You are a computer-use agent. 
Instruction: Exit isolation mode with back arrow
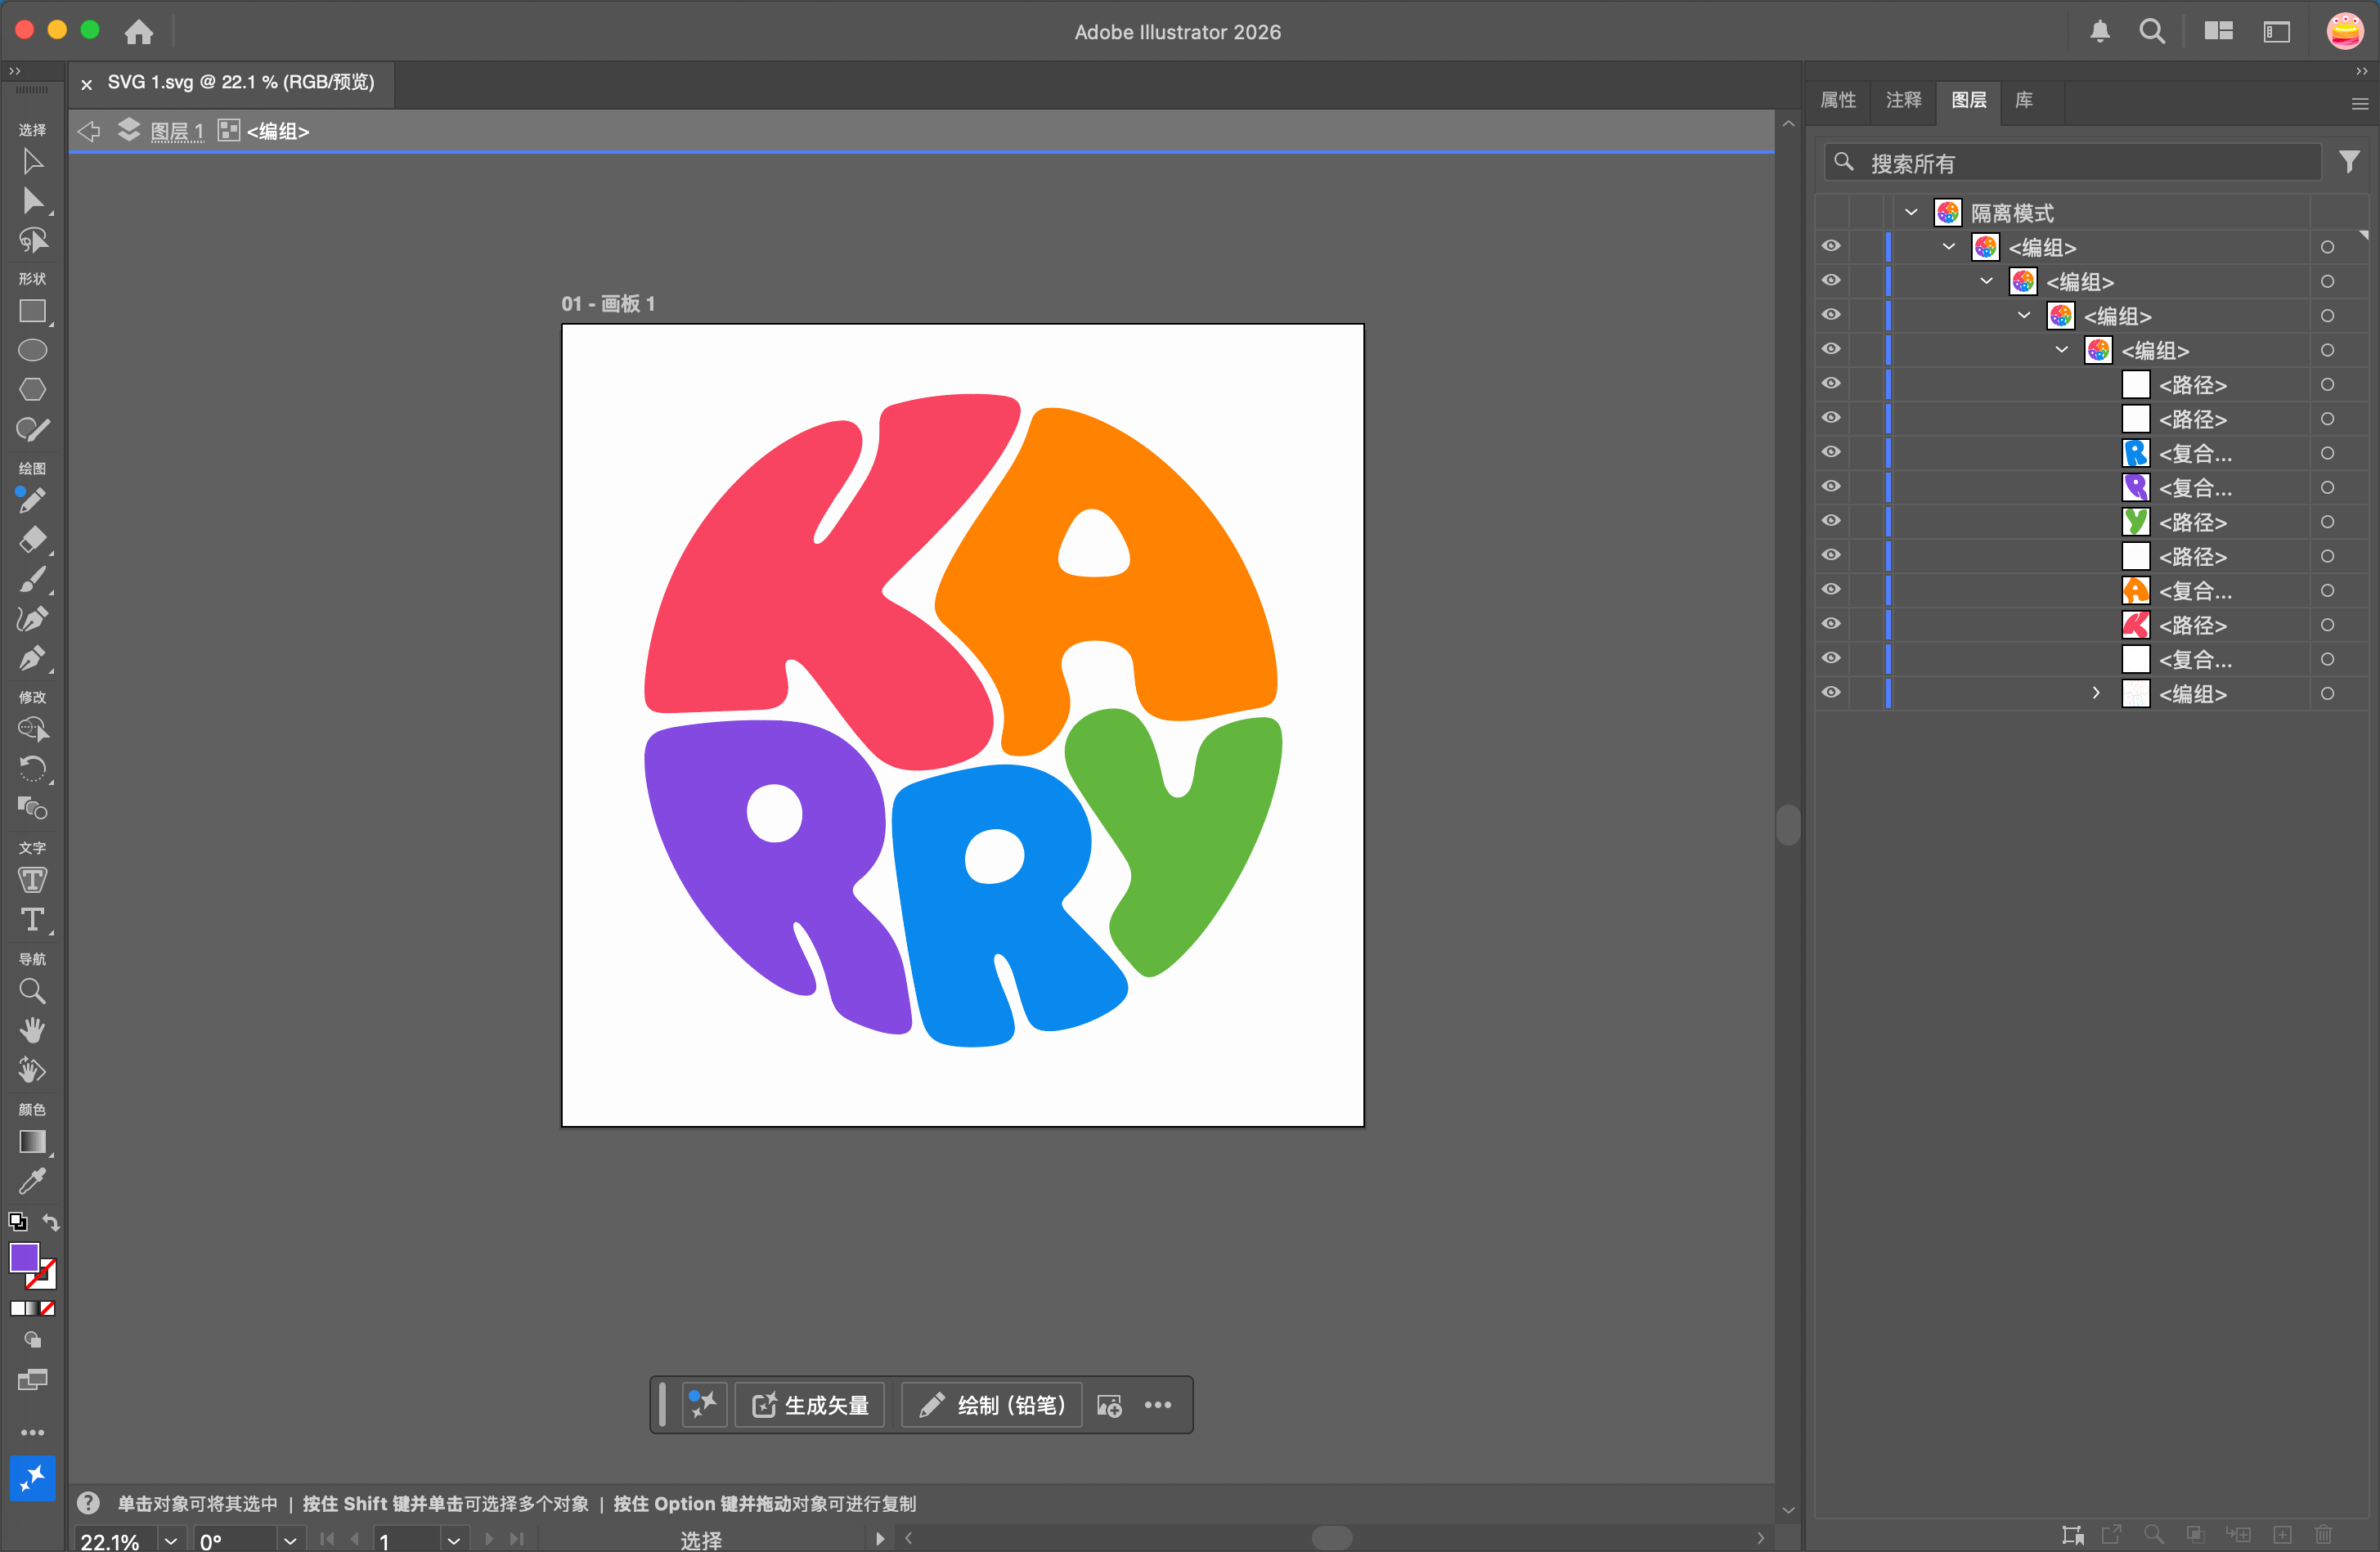point(89,131)
